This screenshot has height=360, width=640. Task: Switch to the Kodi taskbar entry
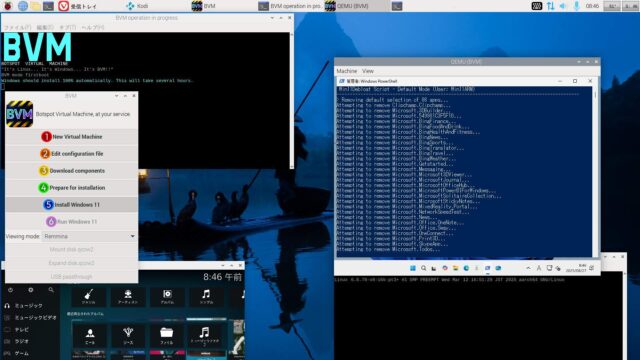137,6
